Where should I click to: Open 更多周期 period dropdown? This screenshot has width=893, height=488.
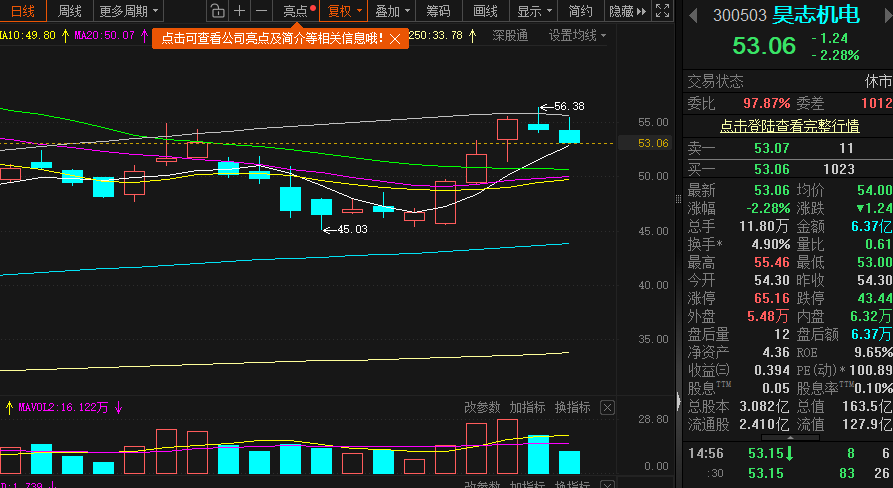[x=129, y=11]
